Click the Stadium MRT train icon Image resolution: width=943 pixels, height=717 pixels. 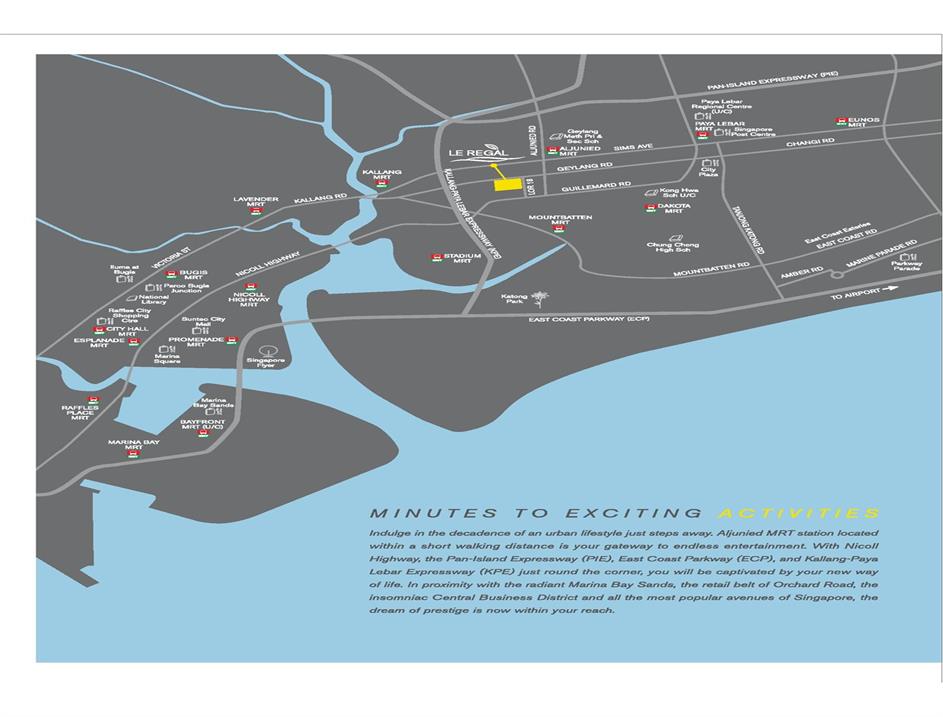click(437, 257)
